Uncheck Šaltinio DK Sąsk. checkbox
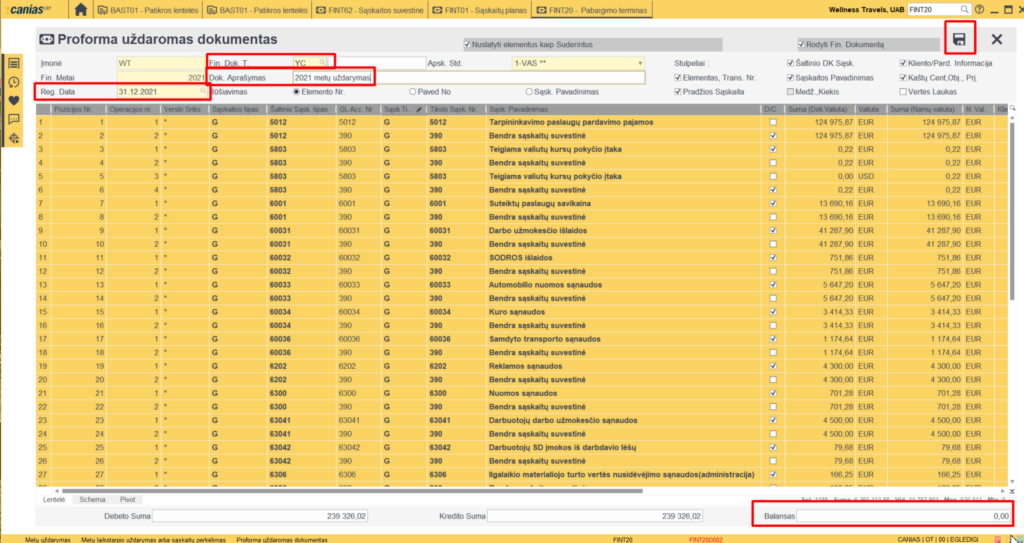Viewport: 1024px width, 543px height. click(x=791, y=62)
